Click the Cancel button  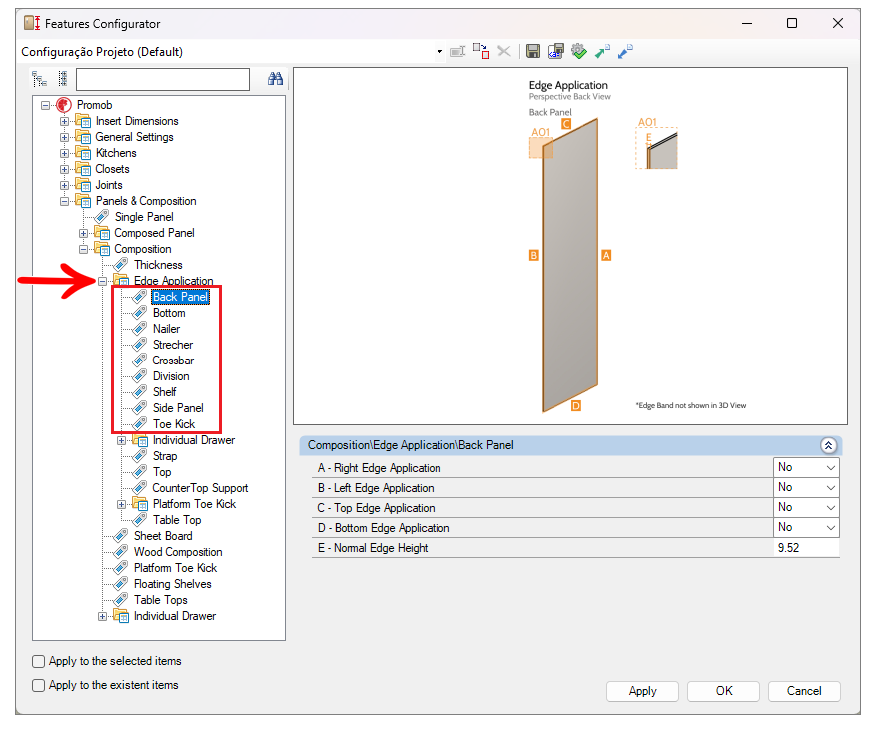pos(804,691)
